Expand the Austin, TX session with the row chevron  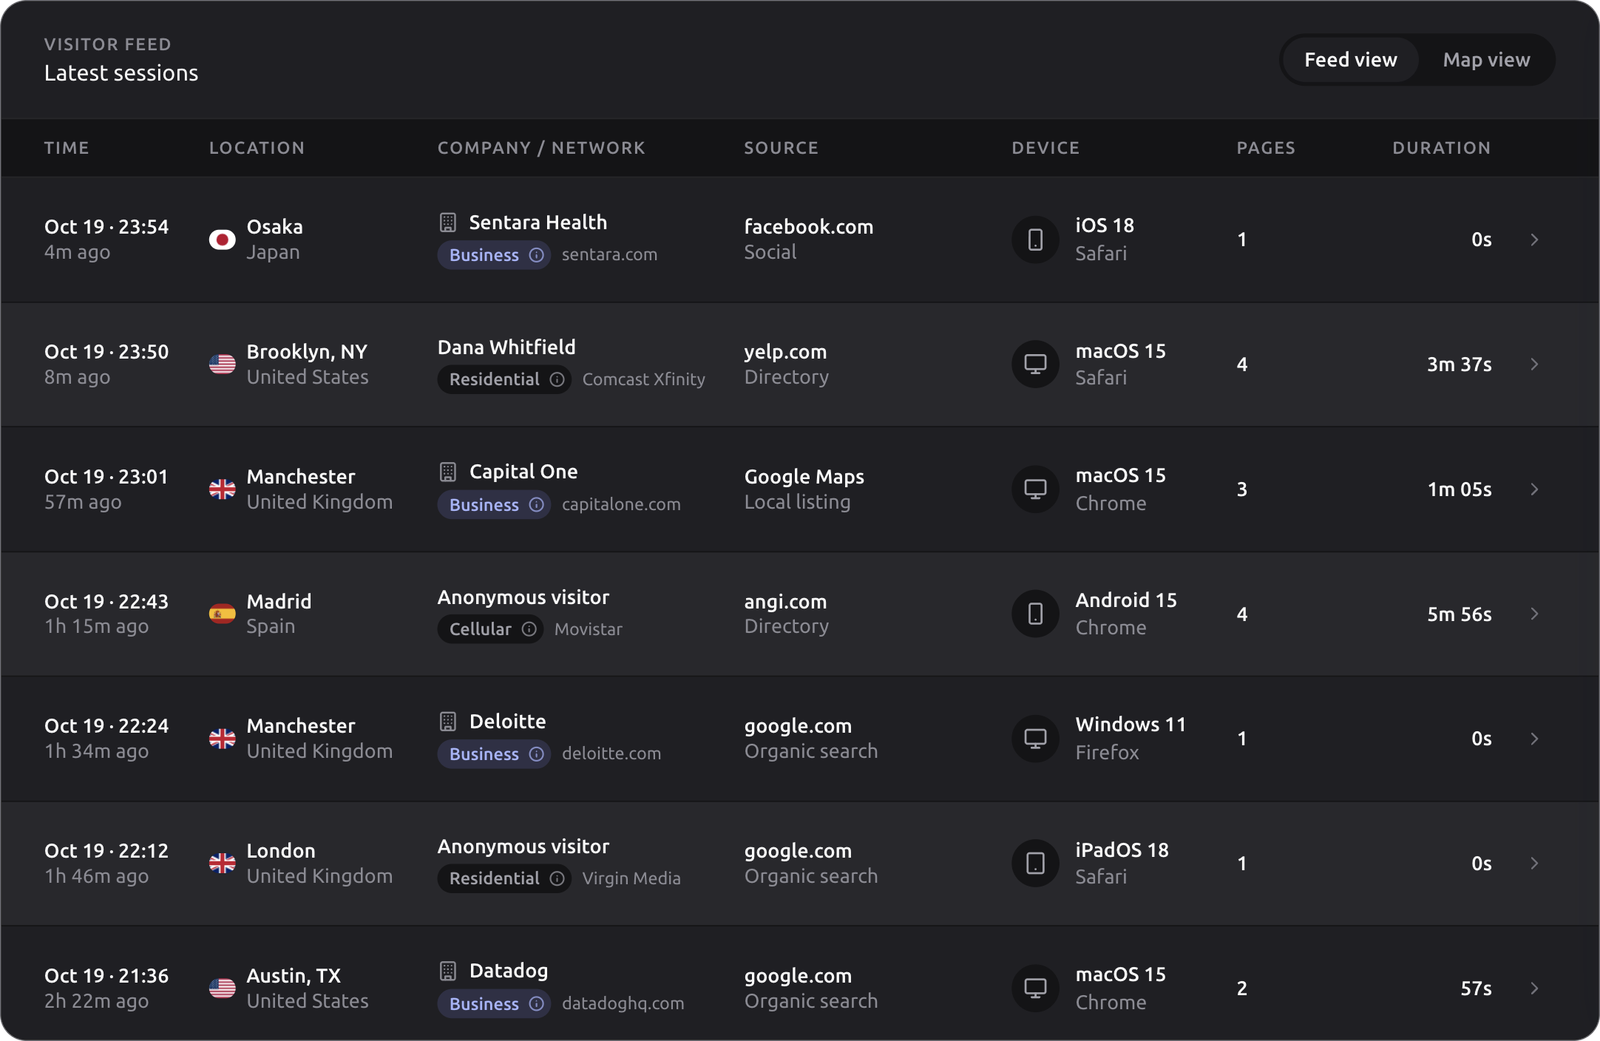pyautogui.click(x=1534, y=988)
